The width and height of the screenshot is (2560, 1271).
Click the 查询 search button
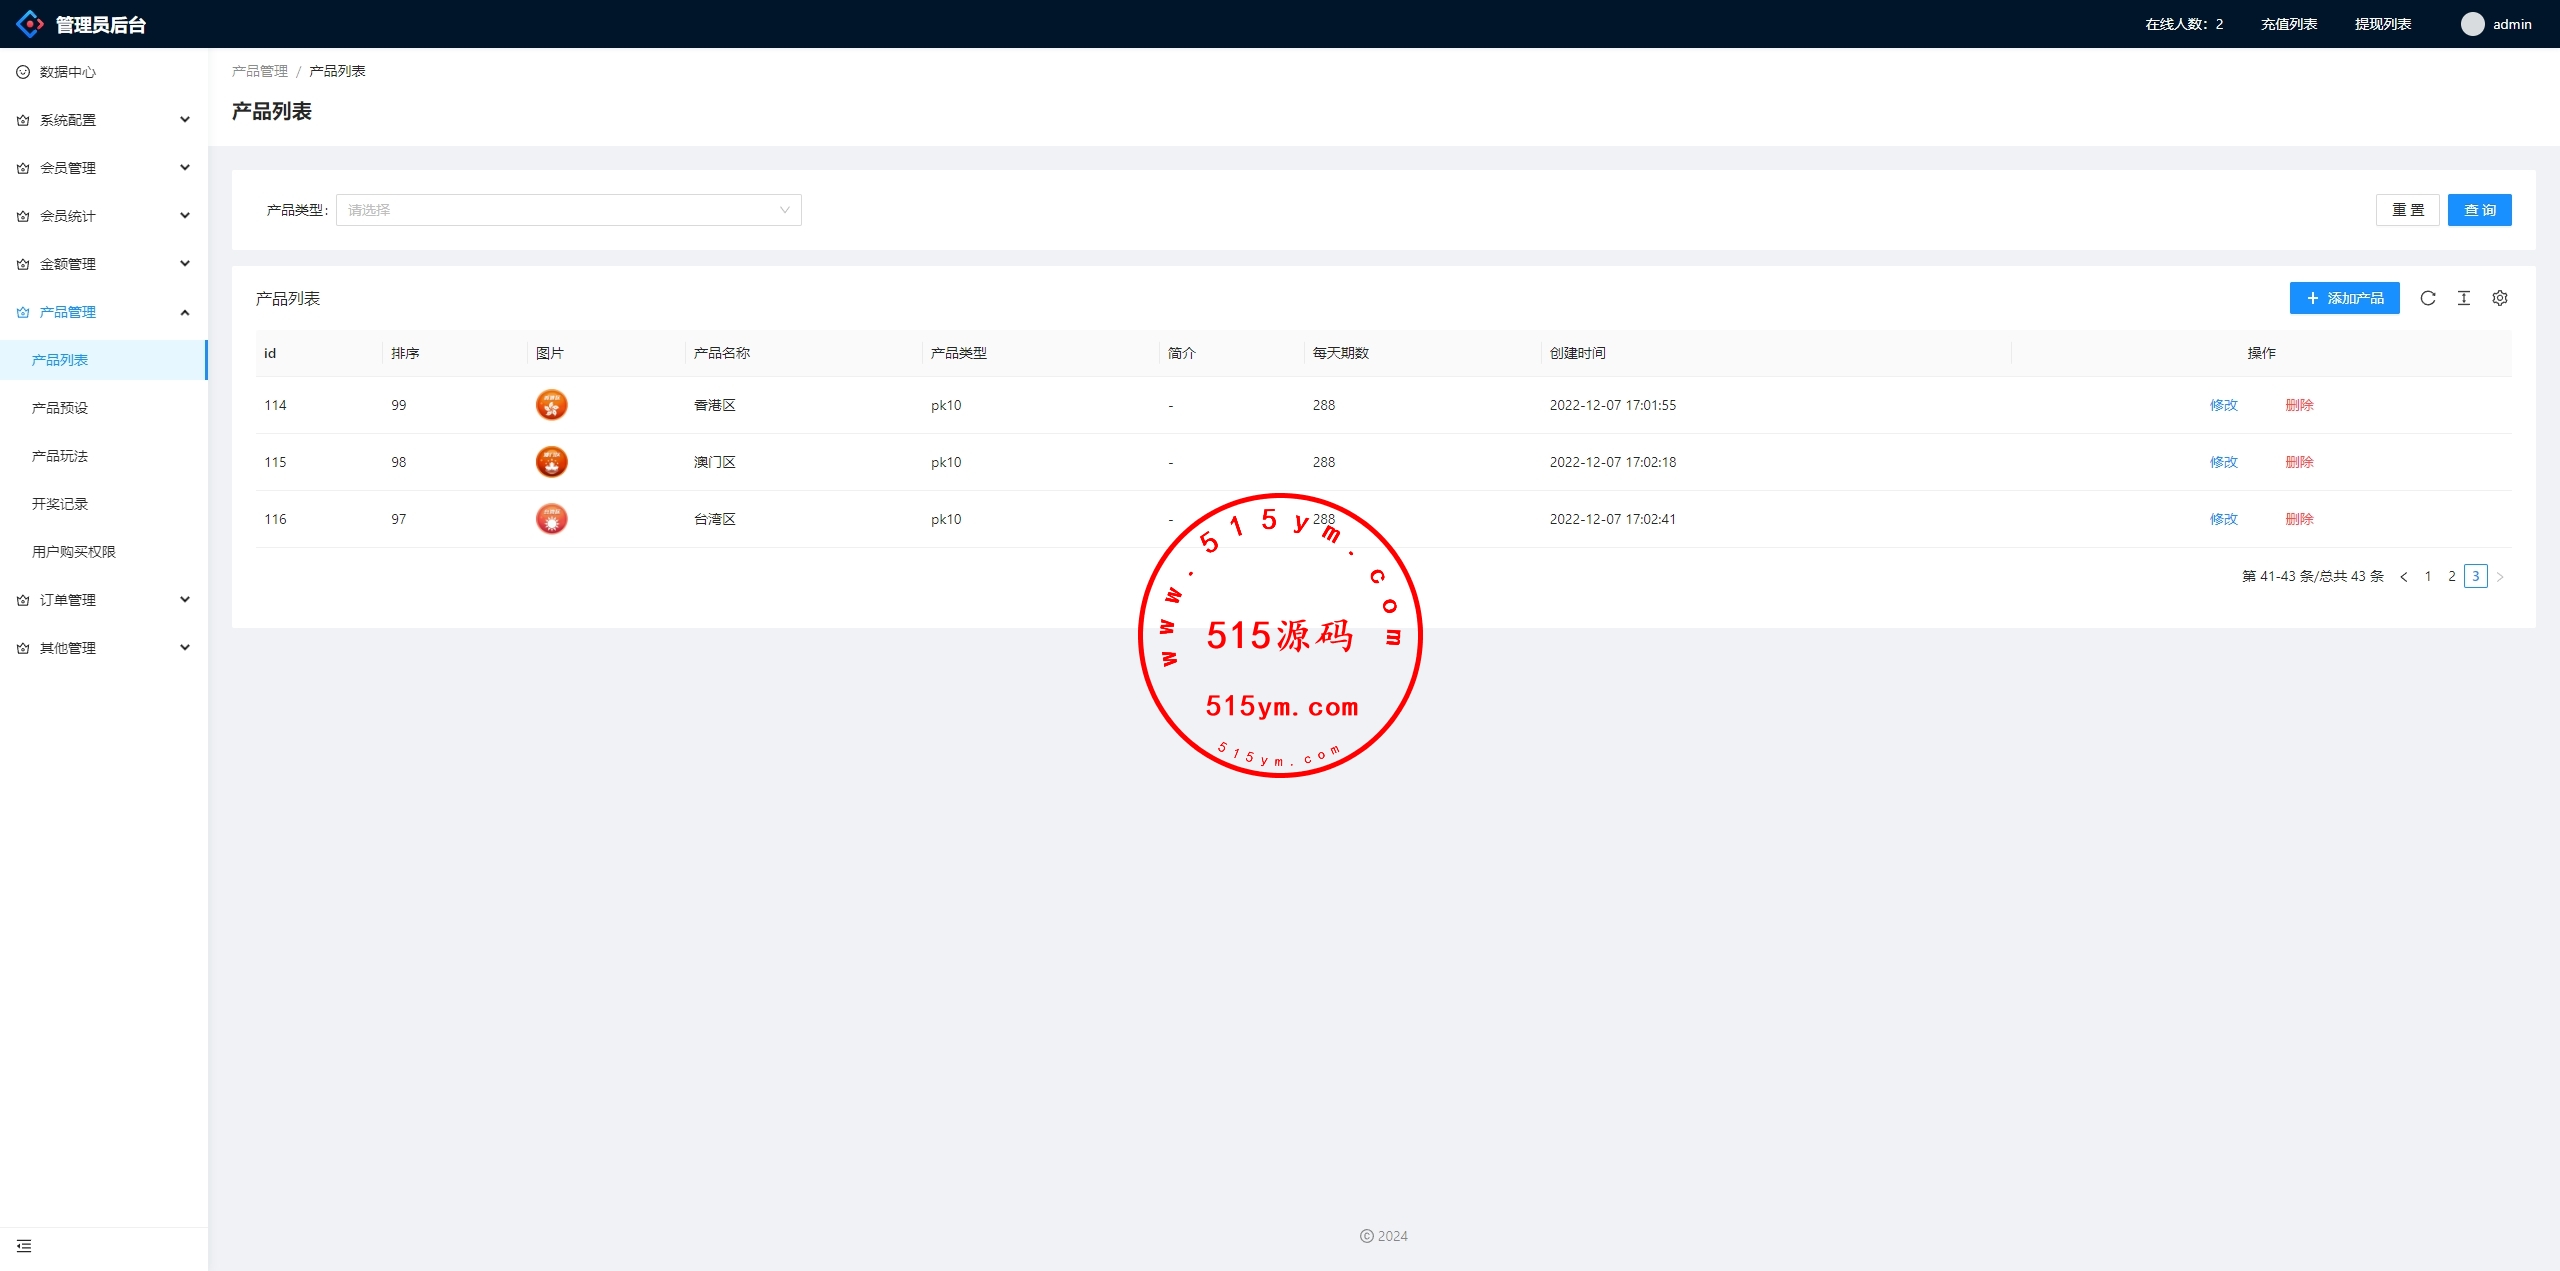click(2478, 210)
